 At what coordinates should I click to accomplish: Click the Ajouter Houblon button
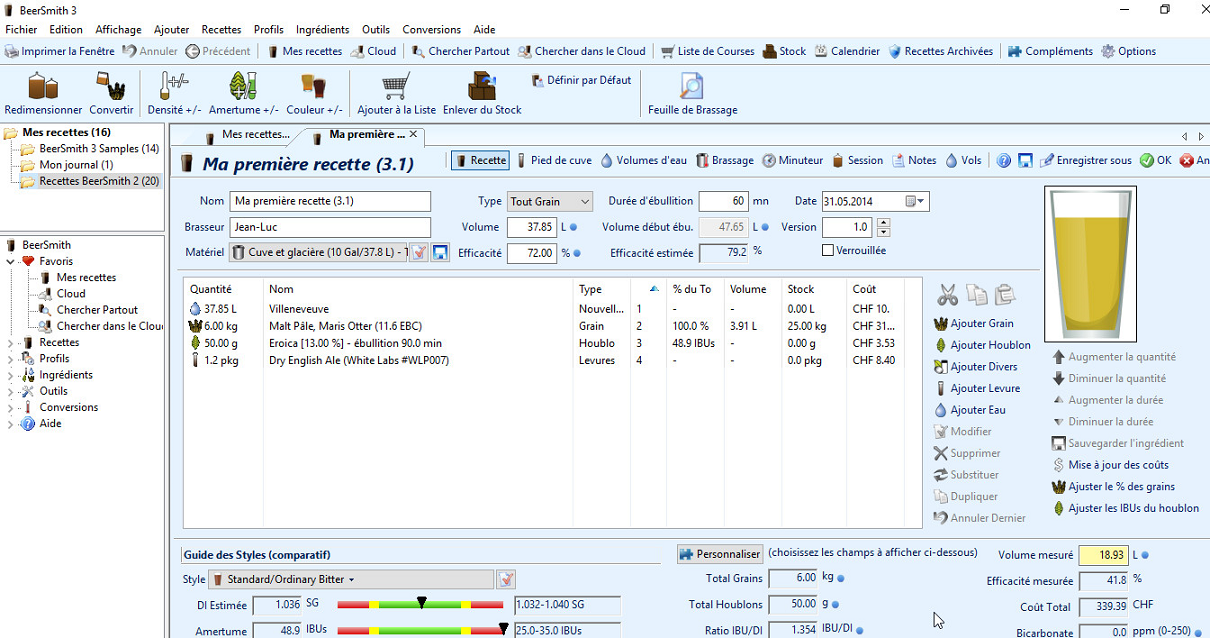click(x=981, y=345)
